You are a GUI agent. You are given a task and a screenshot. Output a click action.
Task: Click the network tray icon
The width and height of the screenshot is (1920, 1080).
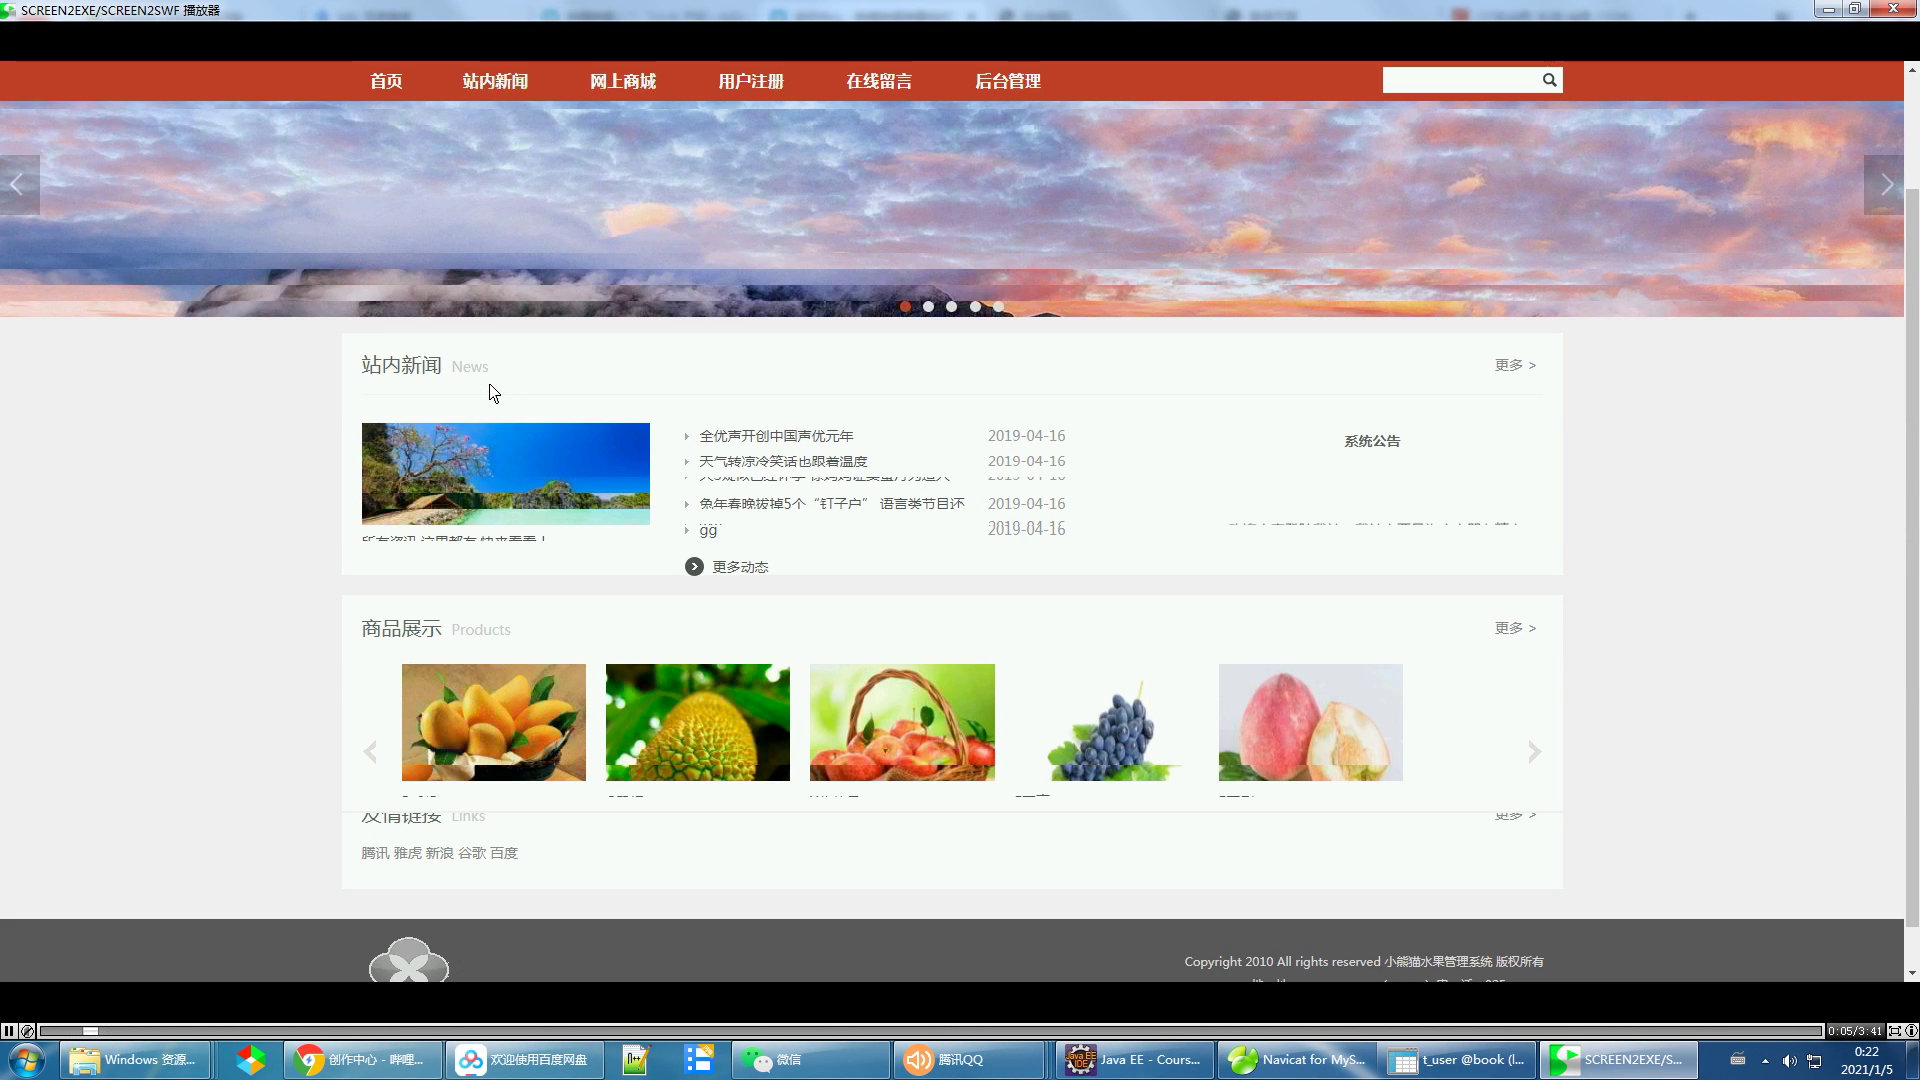pyautogui.click(x=1814, y=1061)
